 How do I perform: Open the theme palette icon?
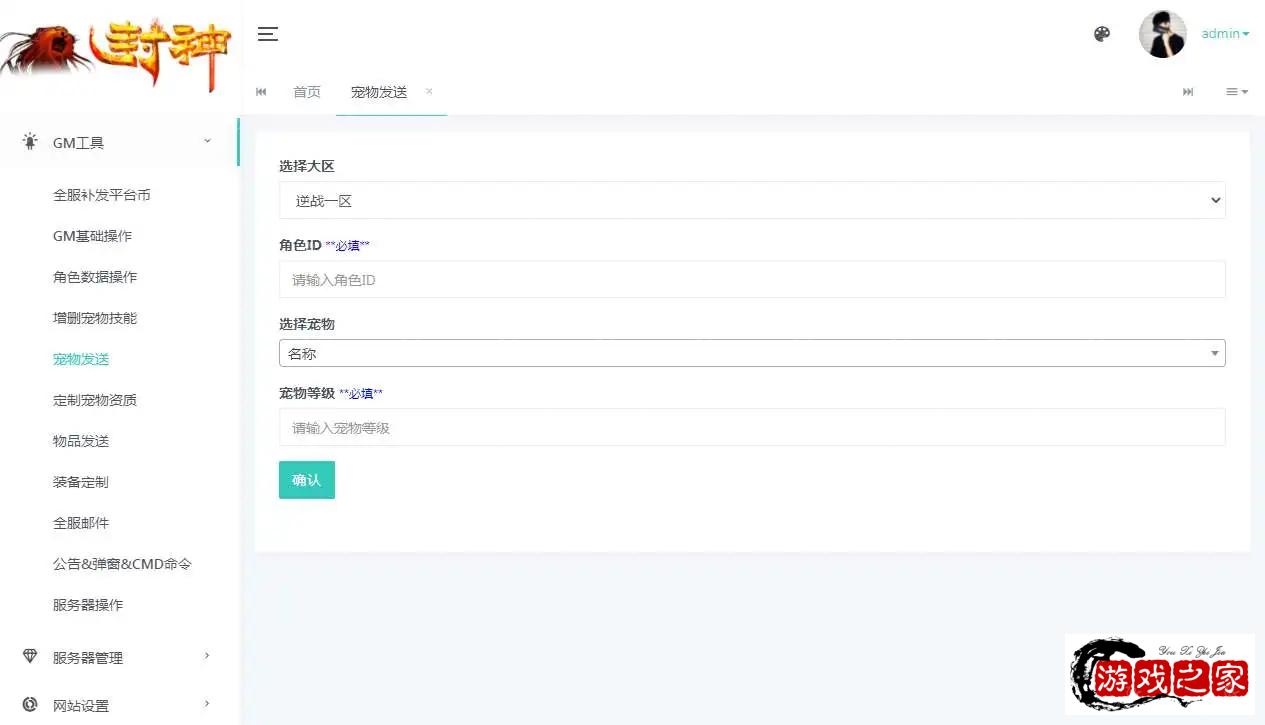[1102, 34]
